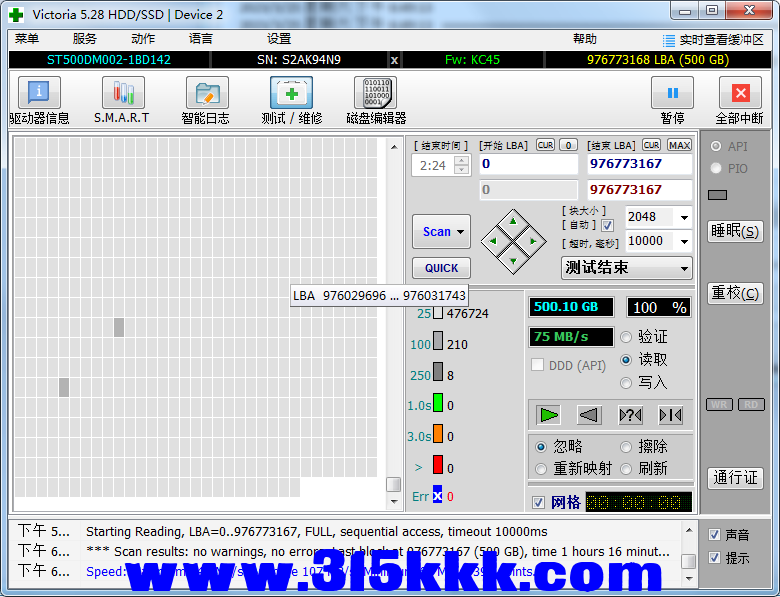
Task: Open the 帮助 help menu
Action: [x=585, y=39]
